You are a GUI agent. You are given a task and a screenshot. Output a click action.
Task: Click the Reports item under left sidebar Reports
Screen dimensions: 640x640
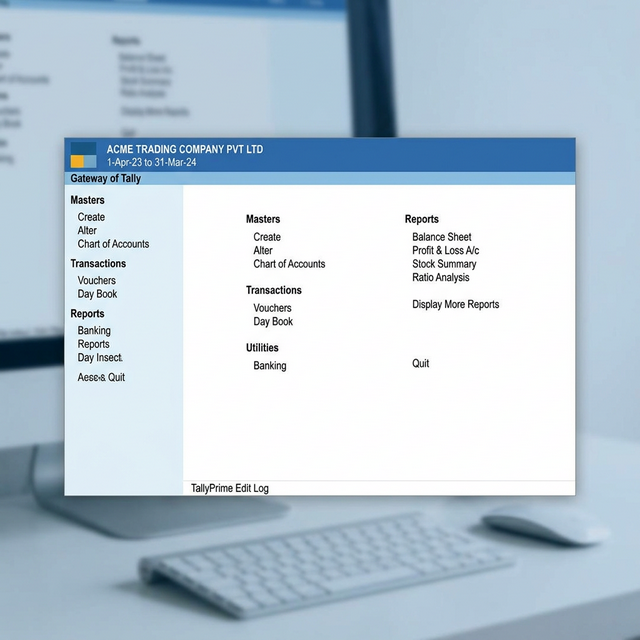(93, 344)
